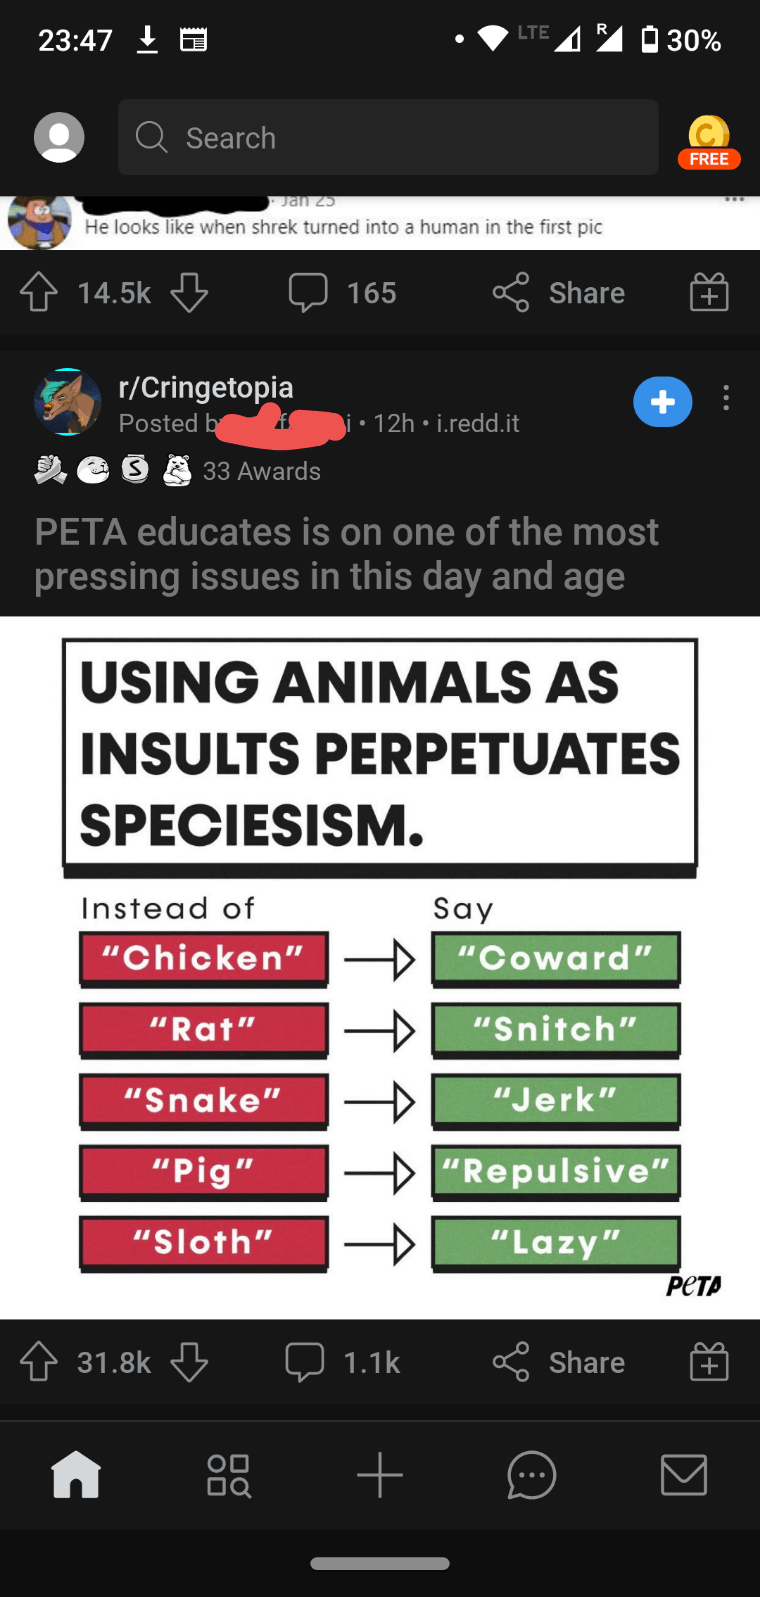Open the Inbox envelope icon
The width and height of the screenshot is (760, 1597).
pos(684,1474)
